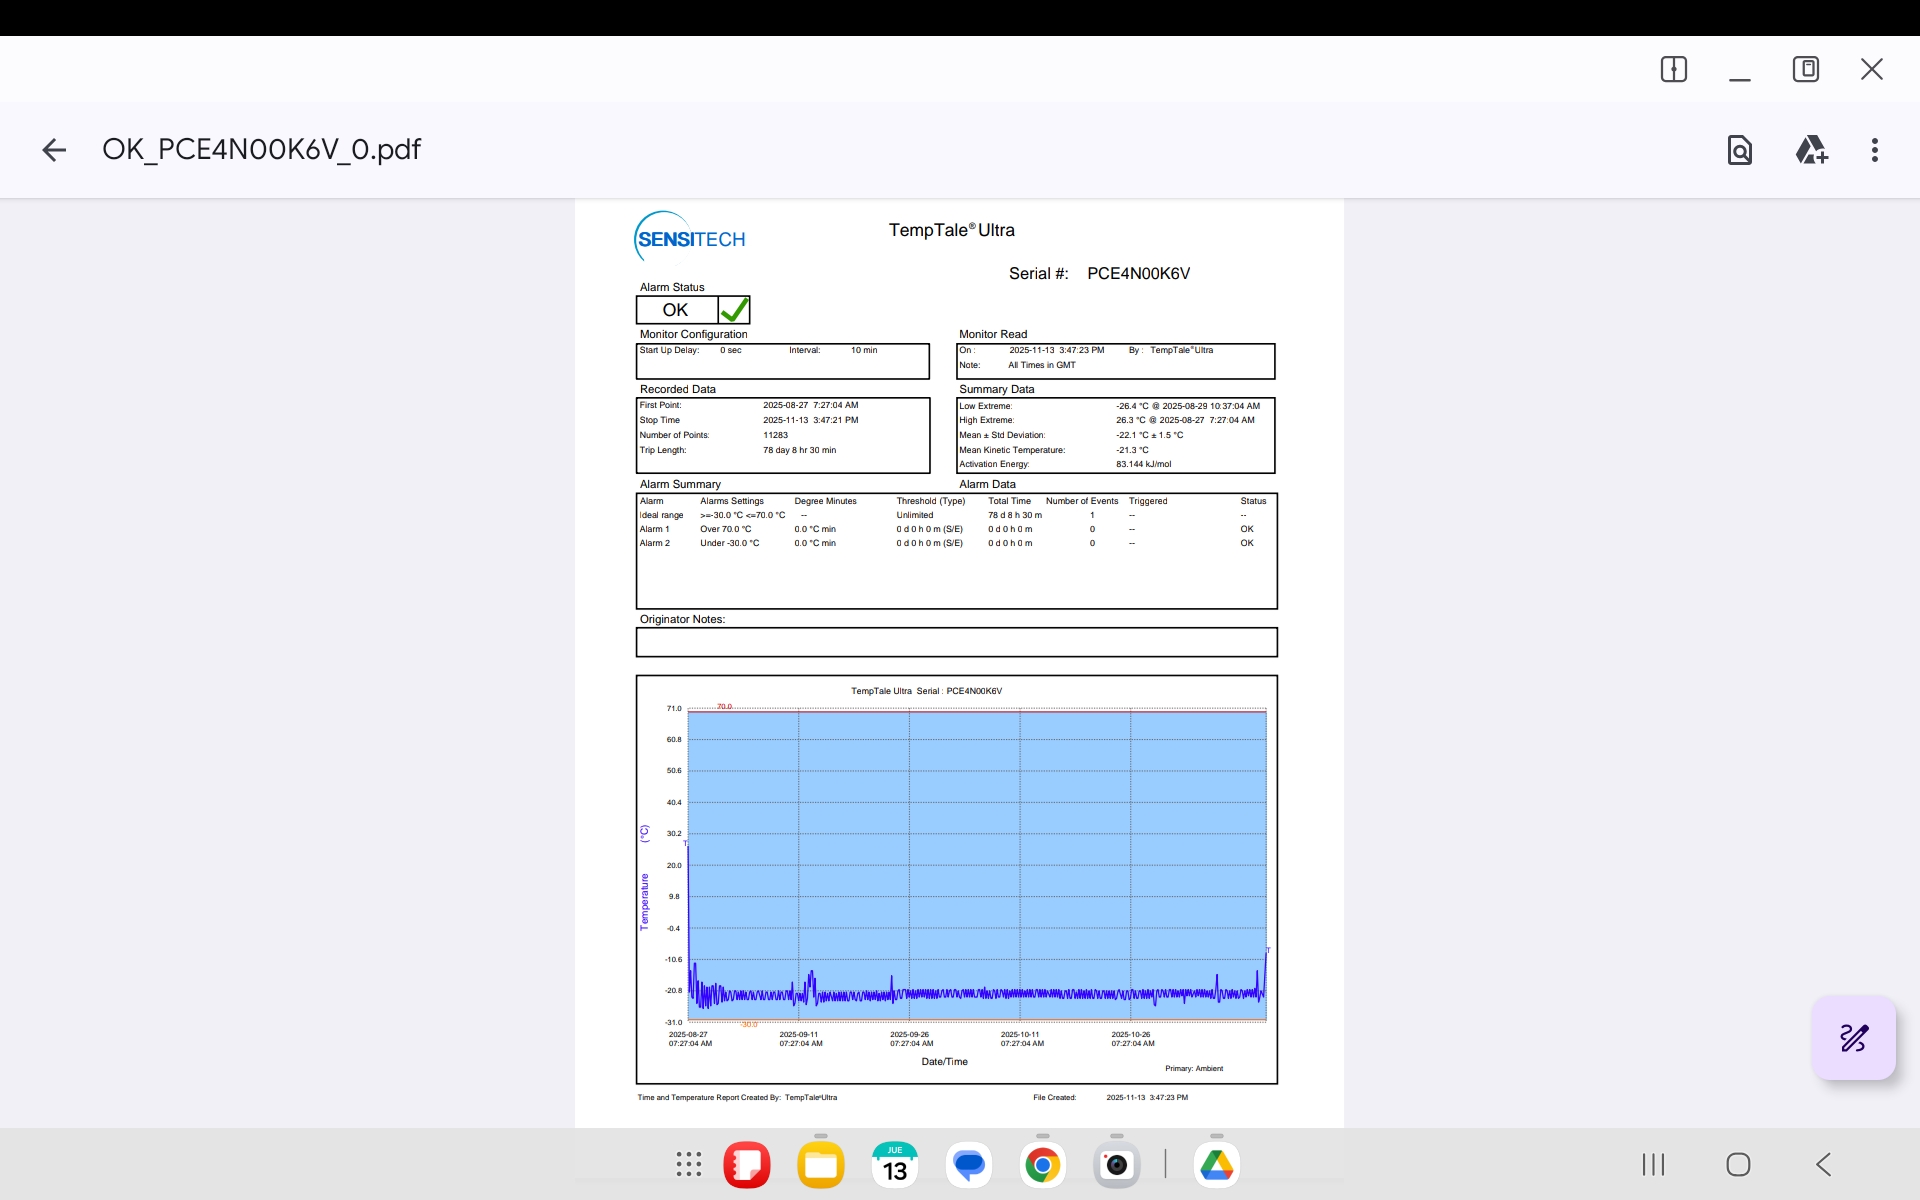Image resolution: width=1920 pixels, height=1200 pixels.
Task: Open the blue Messages app
Action: click(968, 1165)
